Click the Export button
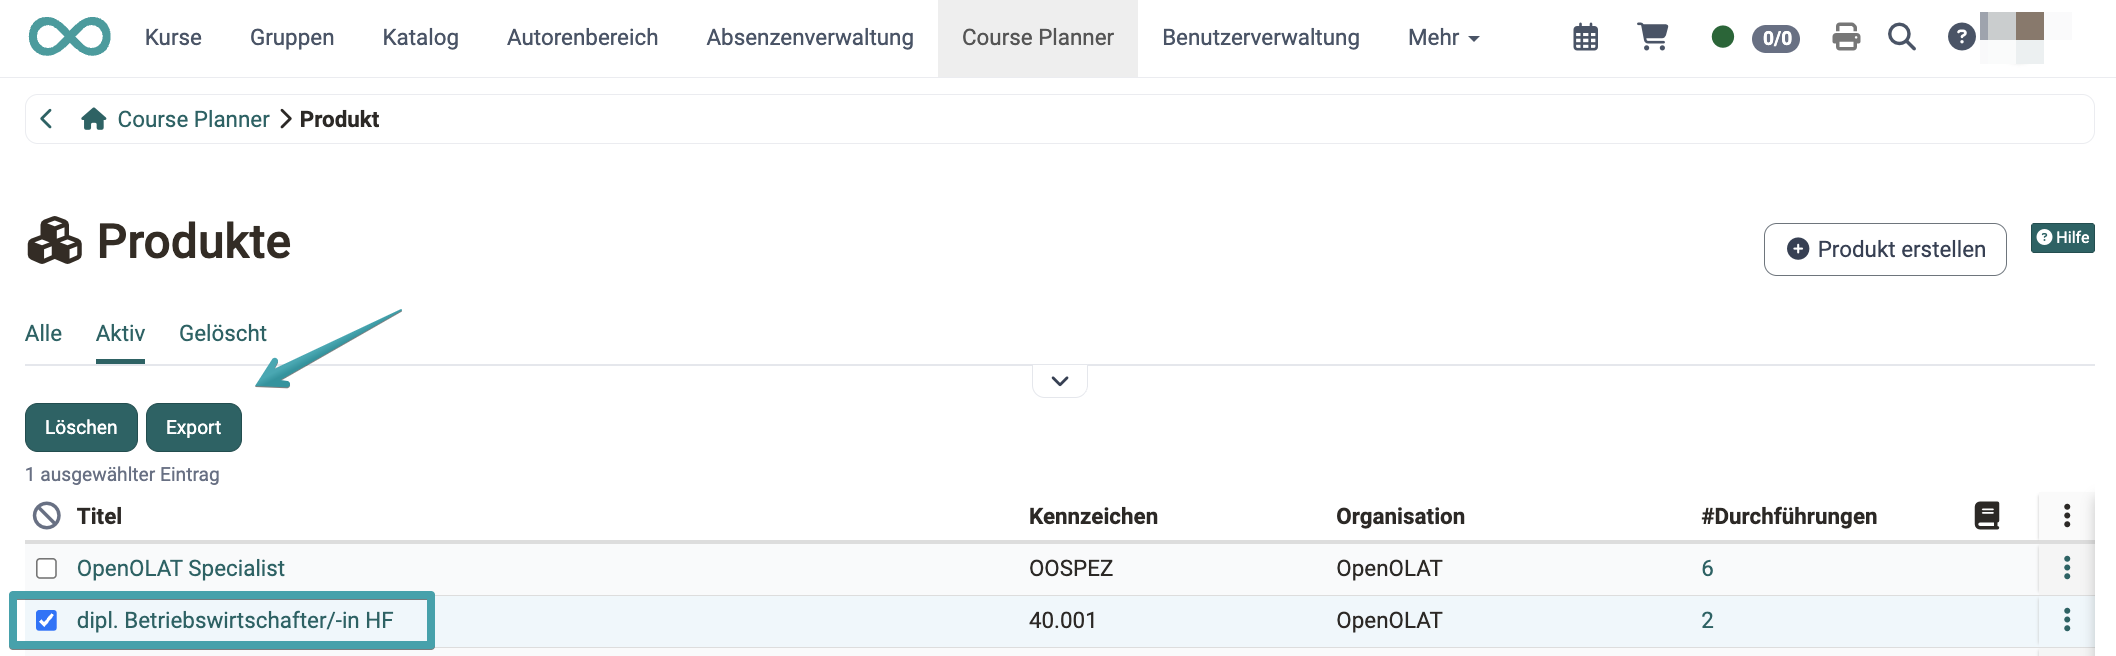This screenshot has height=656, width=2116. point(194,427)
